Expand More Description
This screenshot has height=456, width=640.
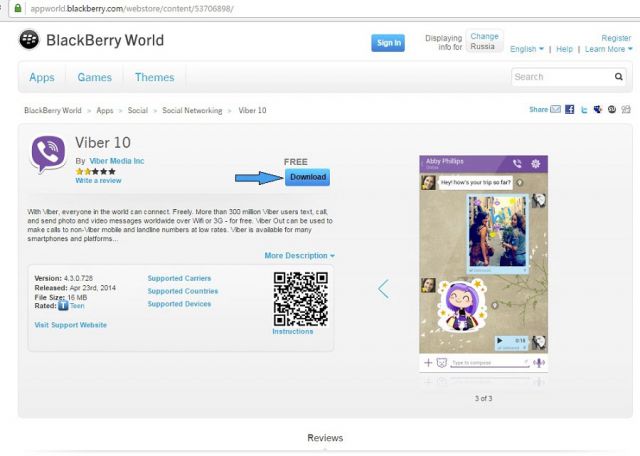pos(299,256)
